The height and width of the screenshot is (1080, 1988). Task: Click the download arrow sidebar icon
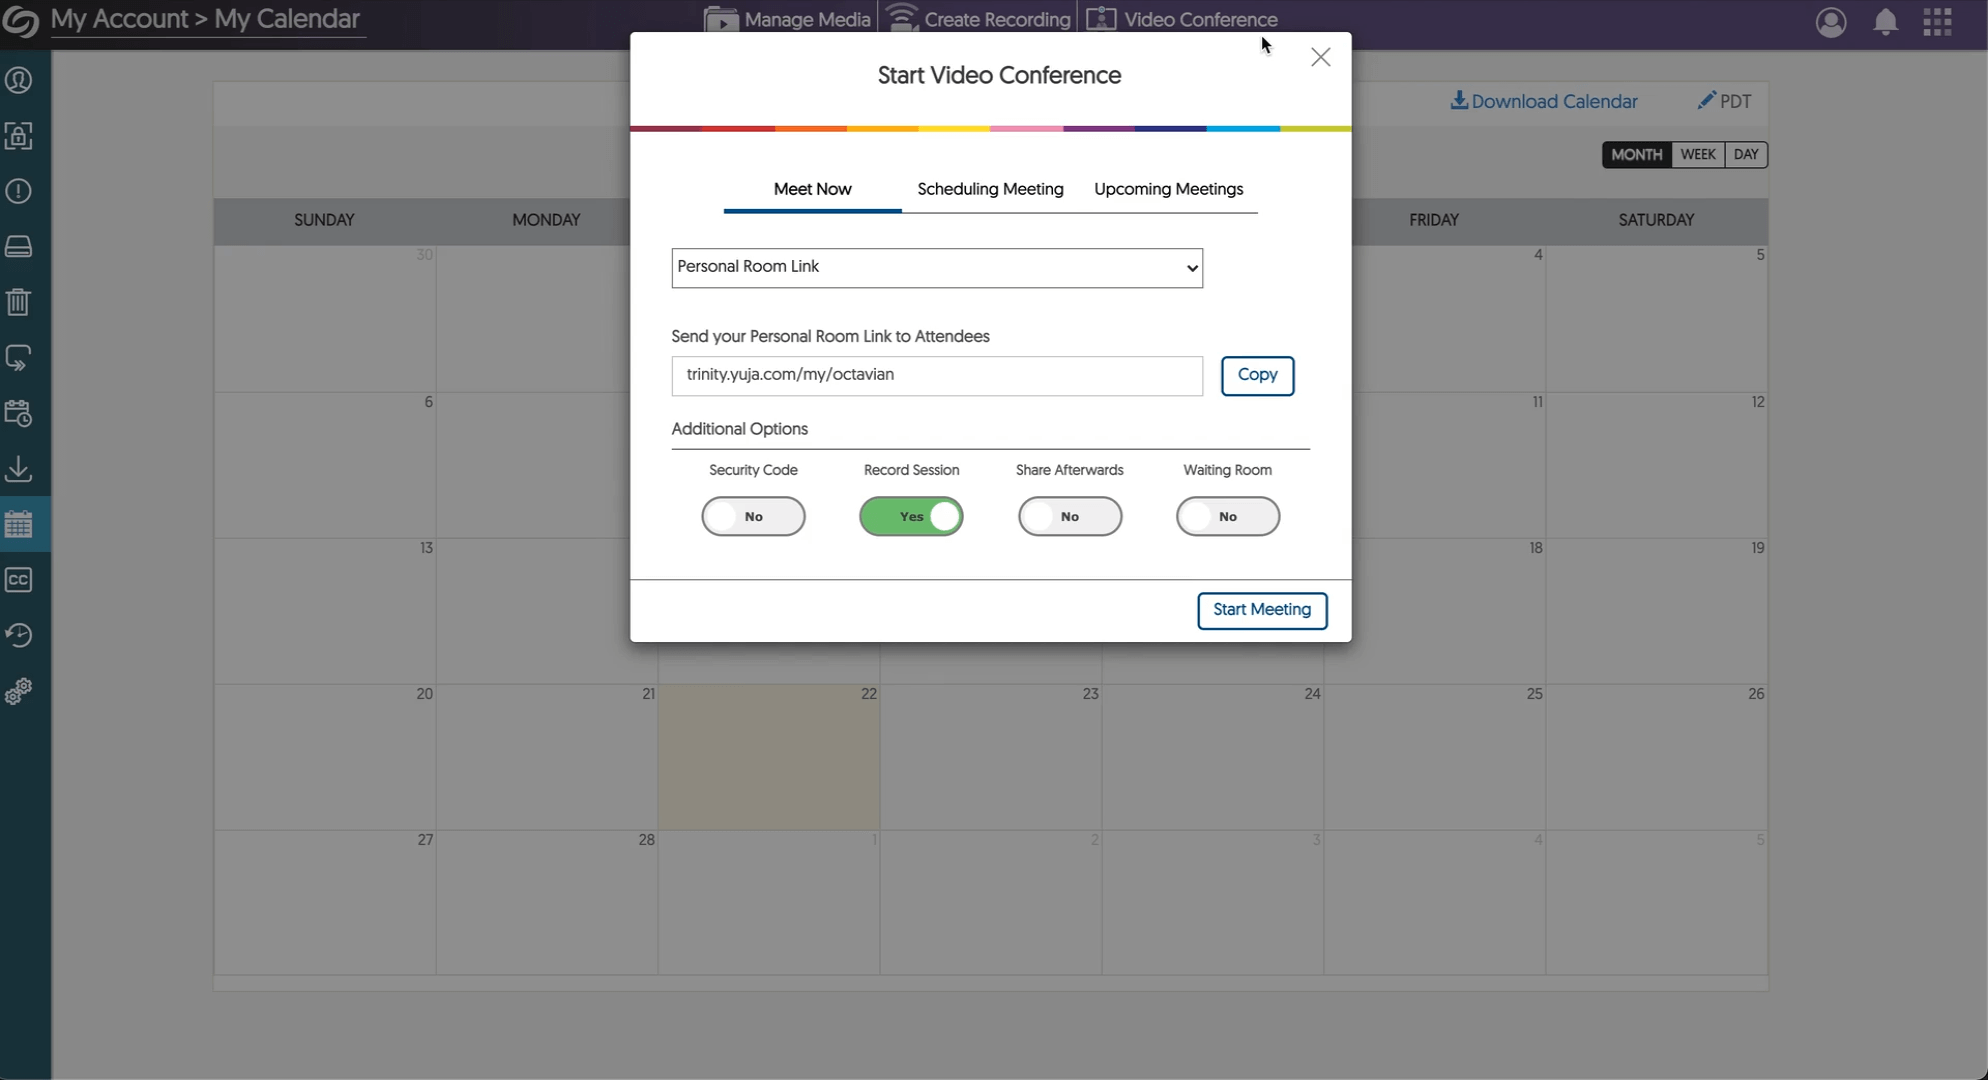pos(19,469)
